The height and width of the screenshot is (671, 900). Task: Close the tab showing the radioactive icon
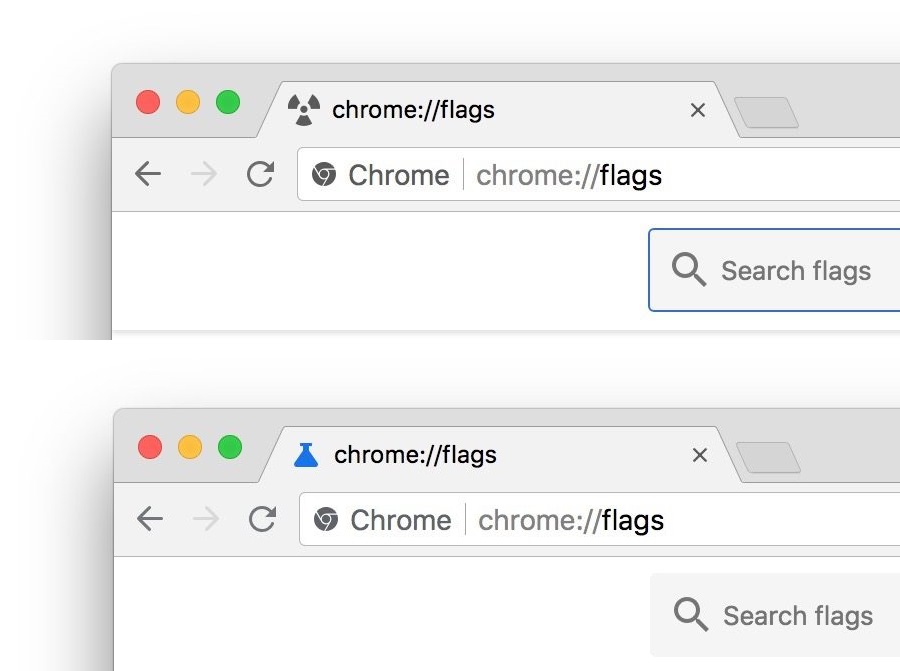tap(698, 110)
